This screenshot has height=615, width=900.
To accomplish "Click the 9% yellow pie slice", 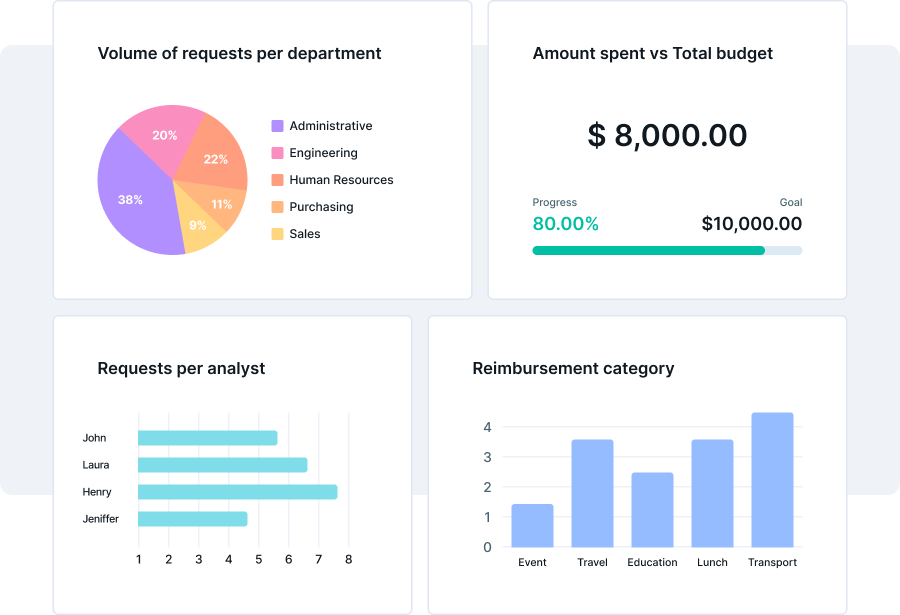I will tap(199, 226).
